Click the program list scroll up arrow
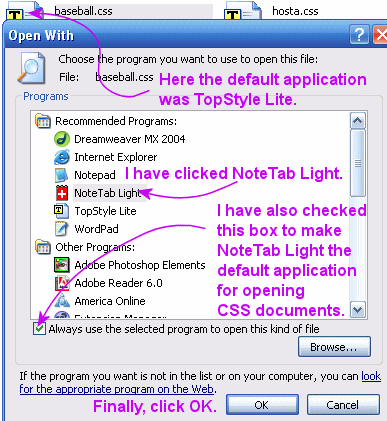Screen dimensions: 387x421 (x=358, y=120)
